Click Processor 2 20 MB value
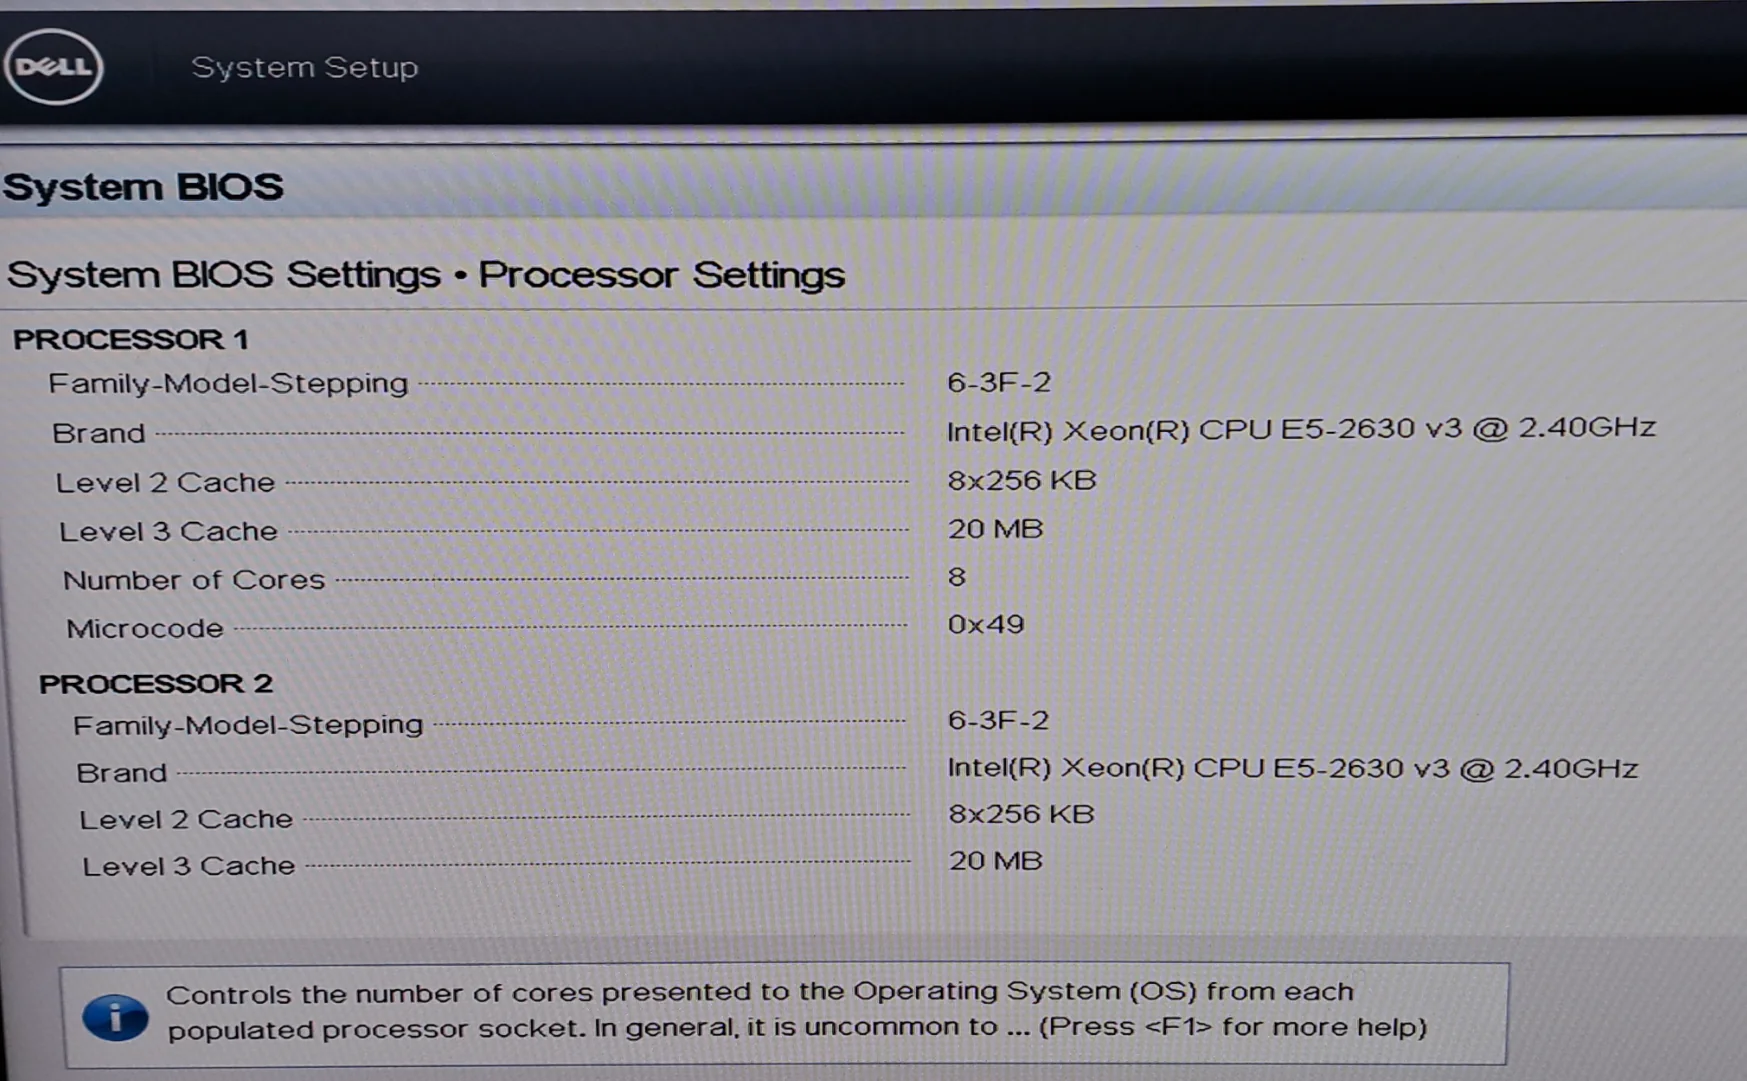This screenshot has width=1747, height=1081. click(x=995, y=861)
